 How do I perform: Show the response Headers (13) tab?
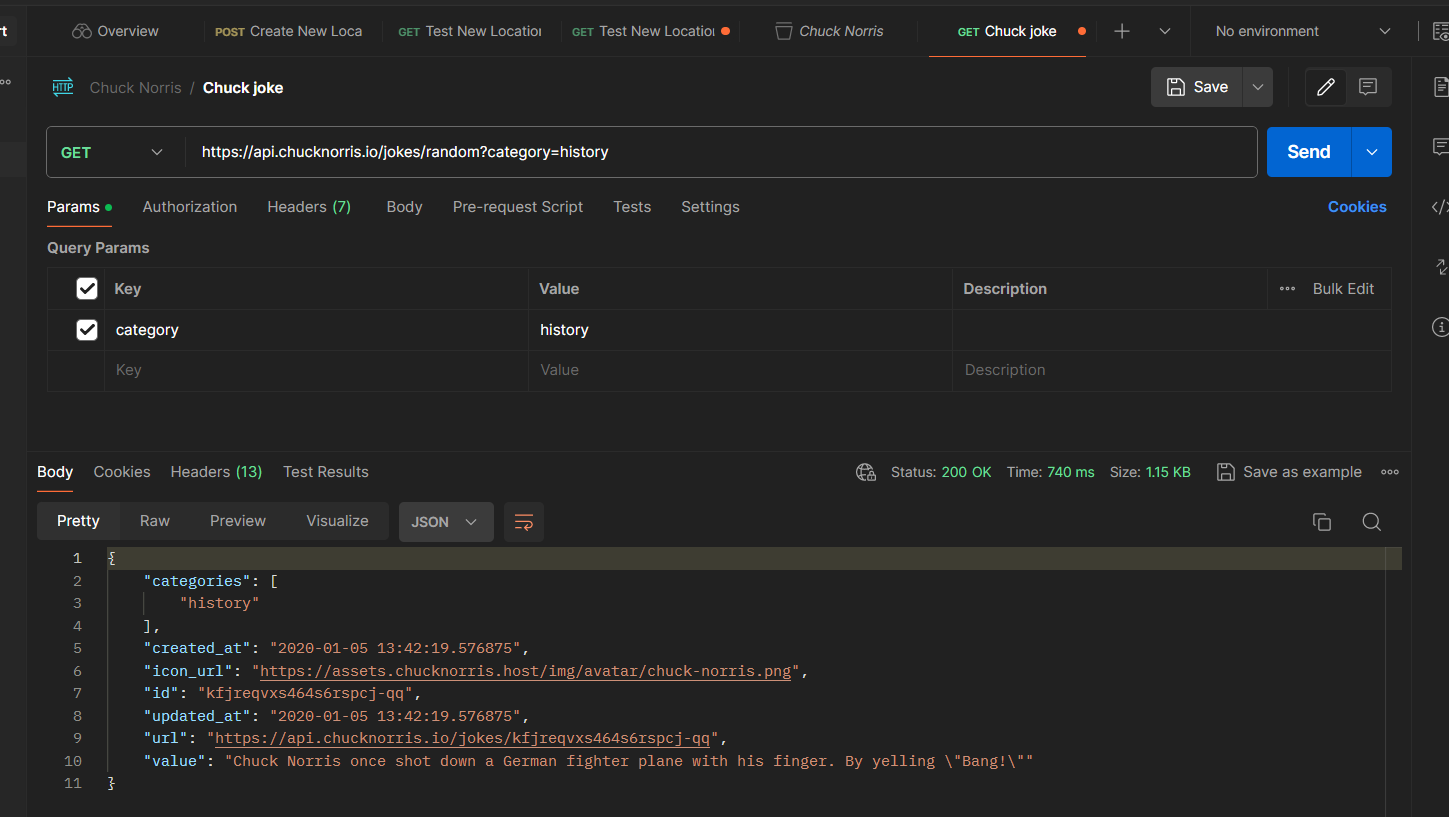coord(216,472)
